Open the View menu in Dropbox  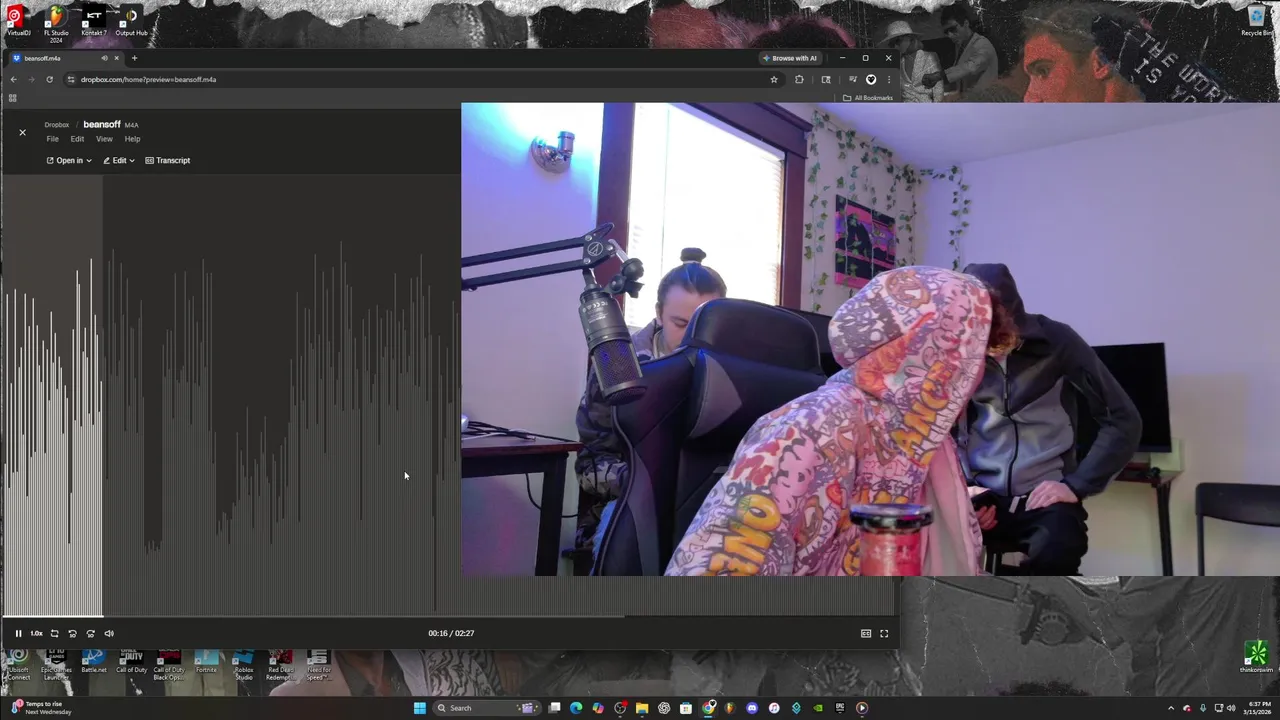(x=104, y=139)
